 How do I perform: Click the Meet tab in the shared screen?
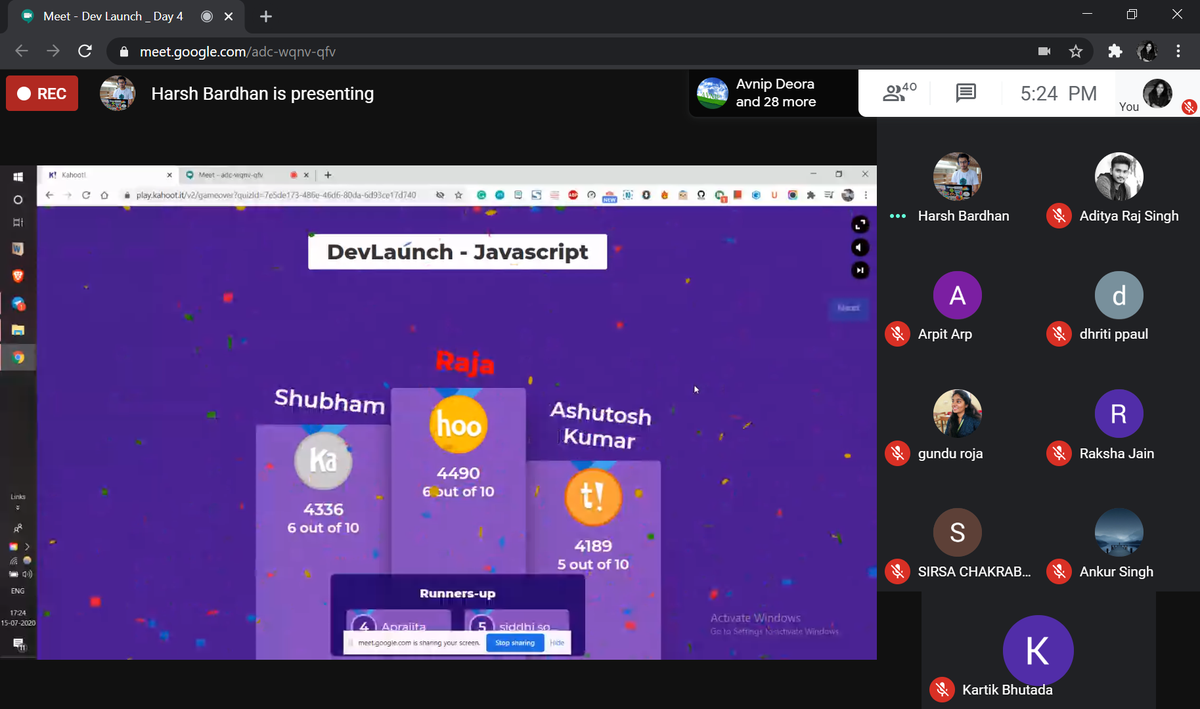245,174
